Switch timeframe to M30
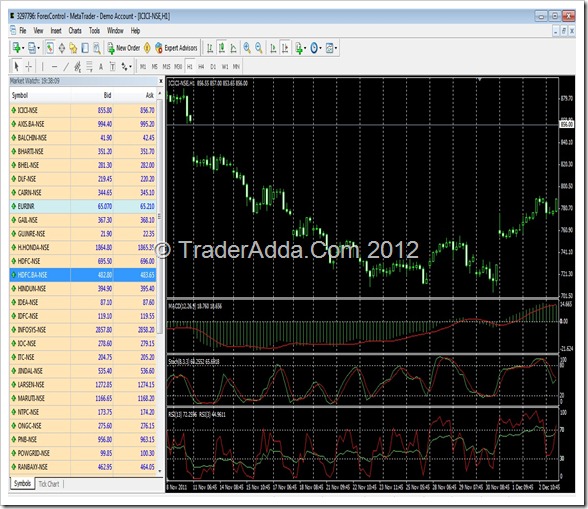 tap(178, 67)
